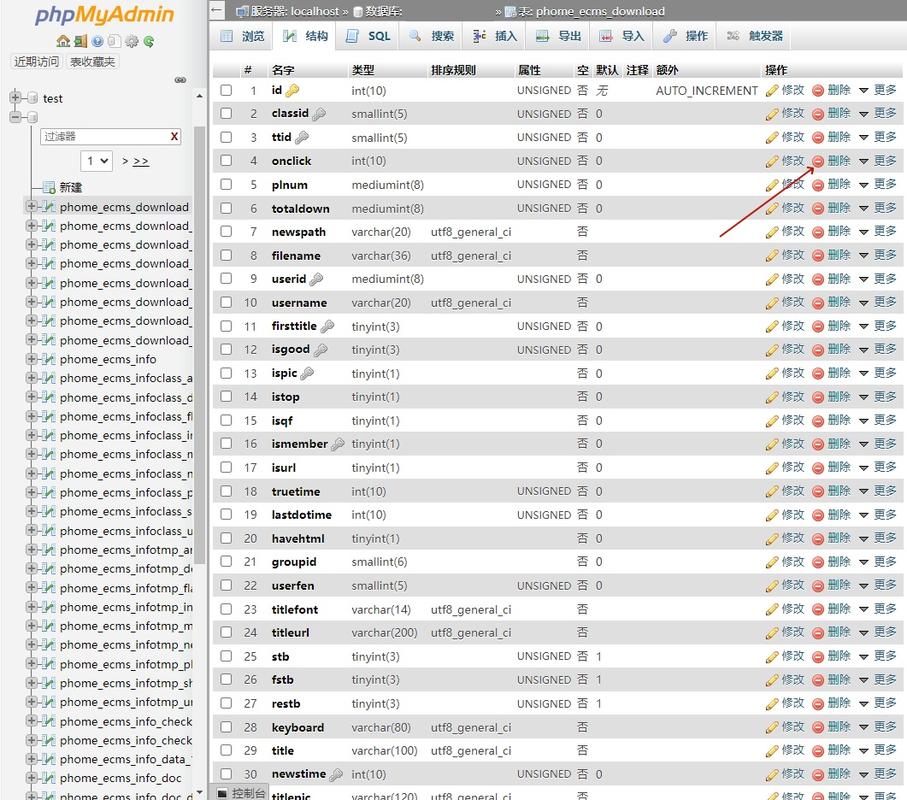This screenshot has height=800, width=907.
Task: Open the settings gear icon above navigation panel
Action: [130, 42]
